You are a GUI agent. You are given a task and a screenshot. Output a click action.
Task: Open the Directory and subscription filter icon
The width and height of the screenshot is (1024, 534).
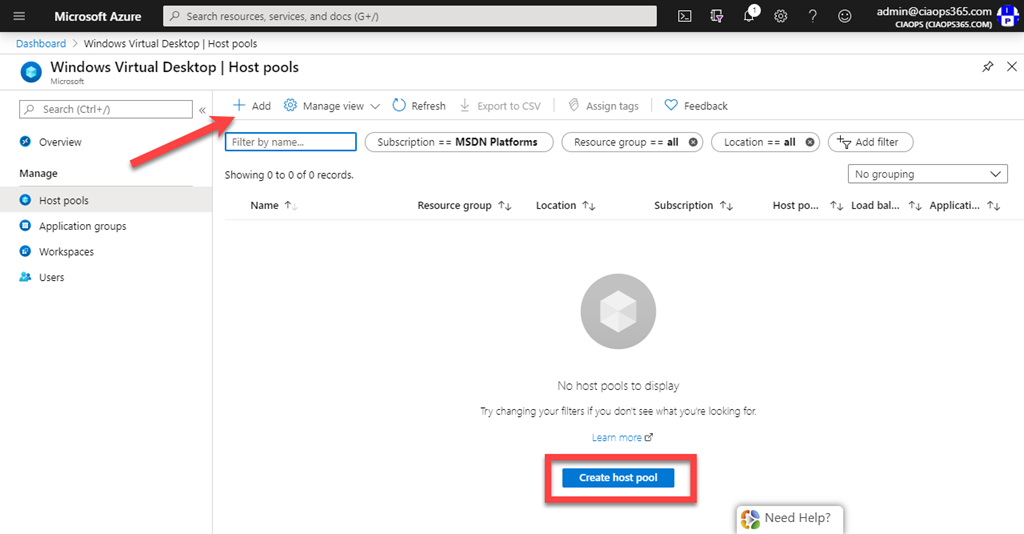coord(716,16)
